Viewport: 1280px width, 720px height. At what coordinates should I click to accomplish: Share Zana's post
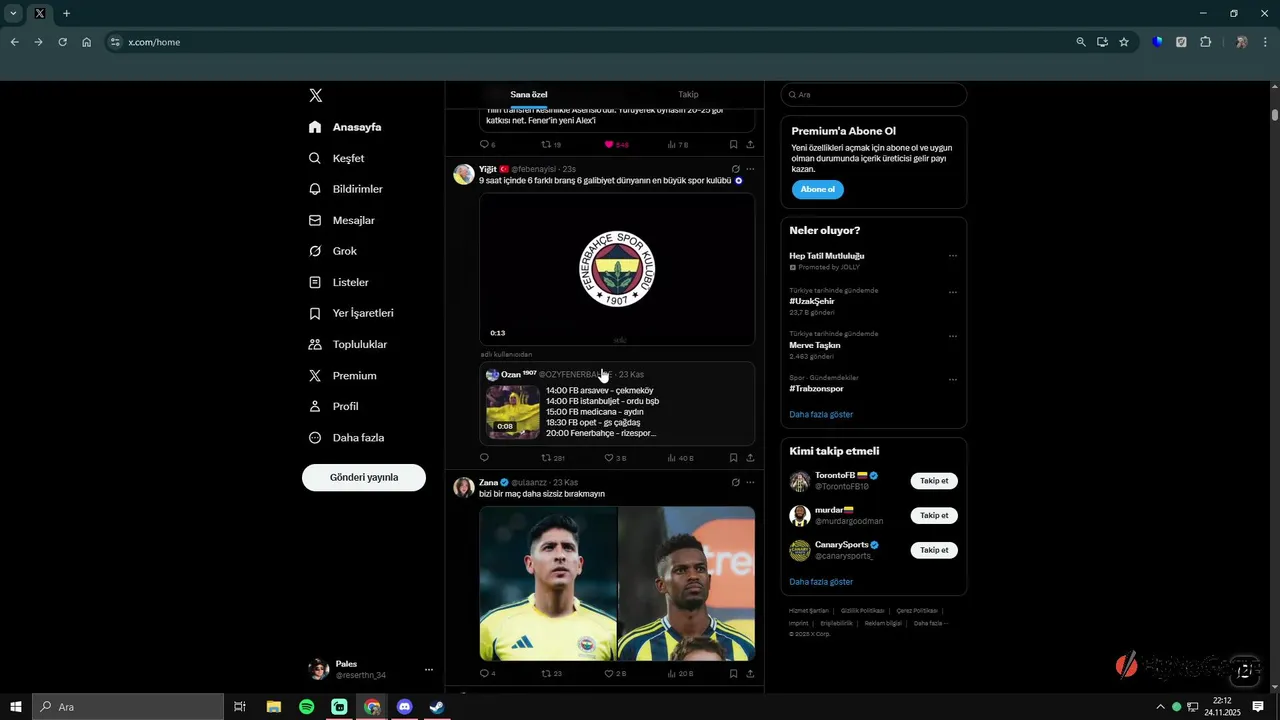point(750,674)
